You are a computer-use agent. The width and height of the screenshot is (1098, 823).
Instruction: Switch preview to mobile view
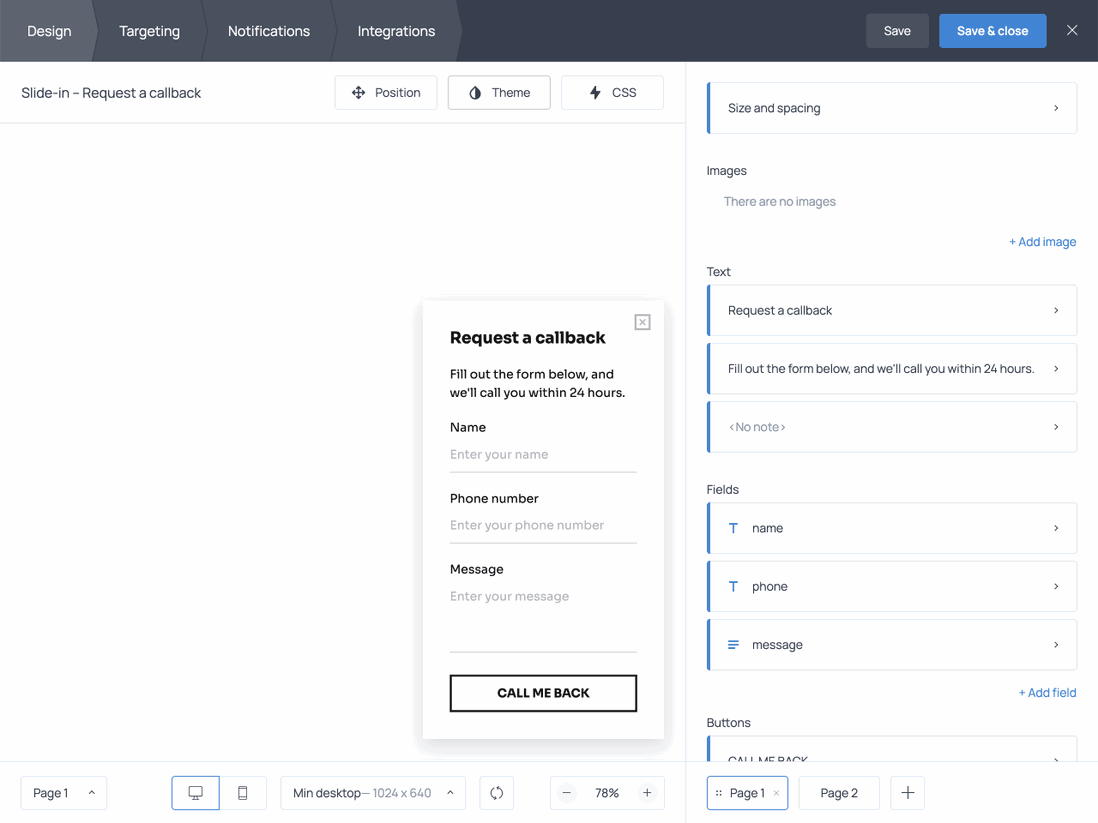pos(242,792)
